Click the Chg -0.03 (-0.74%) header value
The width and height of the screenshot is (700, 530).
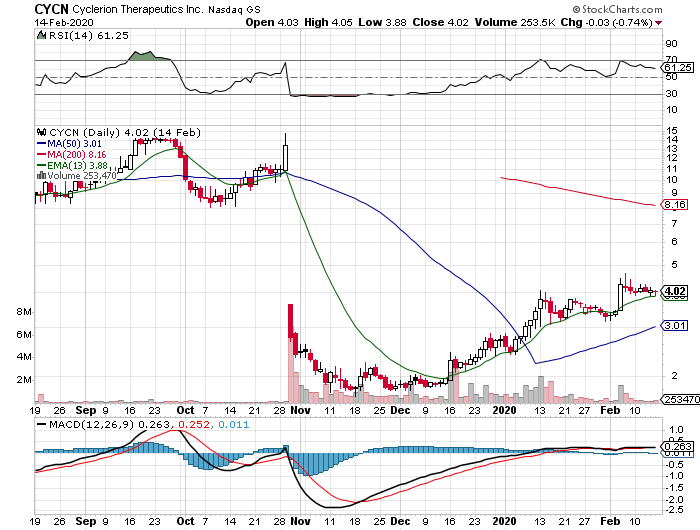(630, 22)
